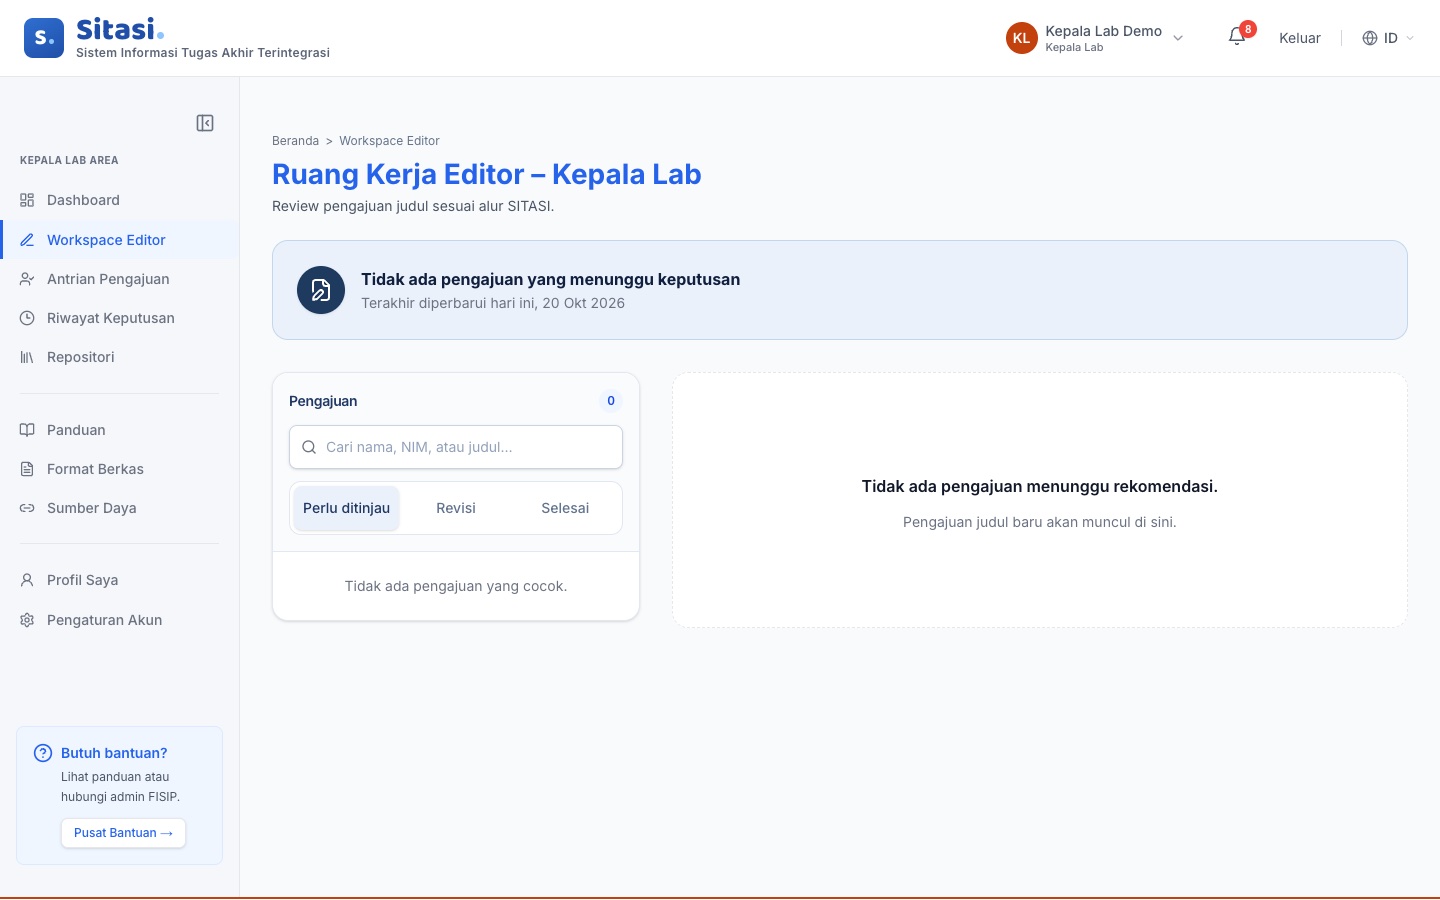Click the Repositori library icon

(x=27, y=357)
